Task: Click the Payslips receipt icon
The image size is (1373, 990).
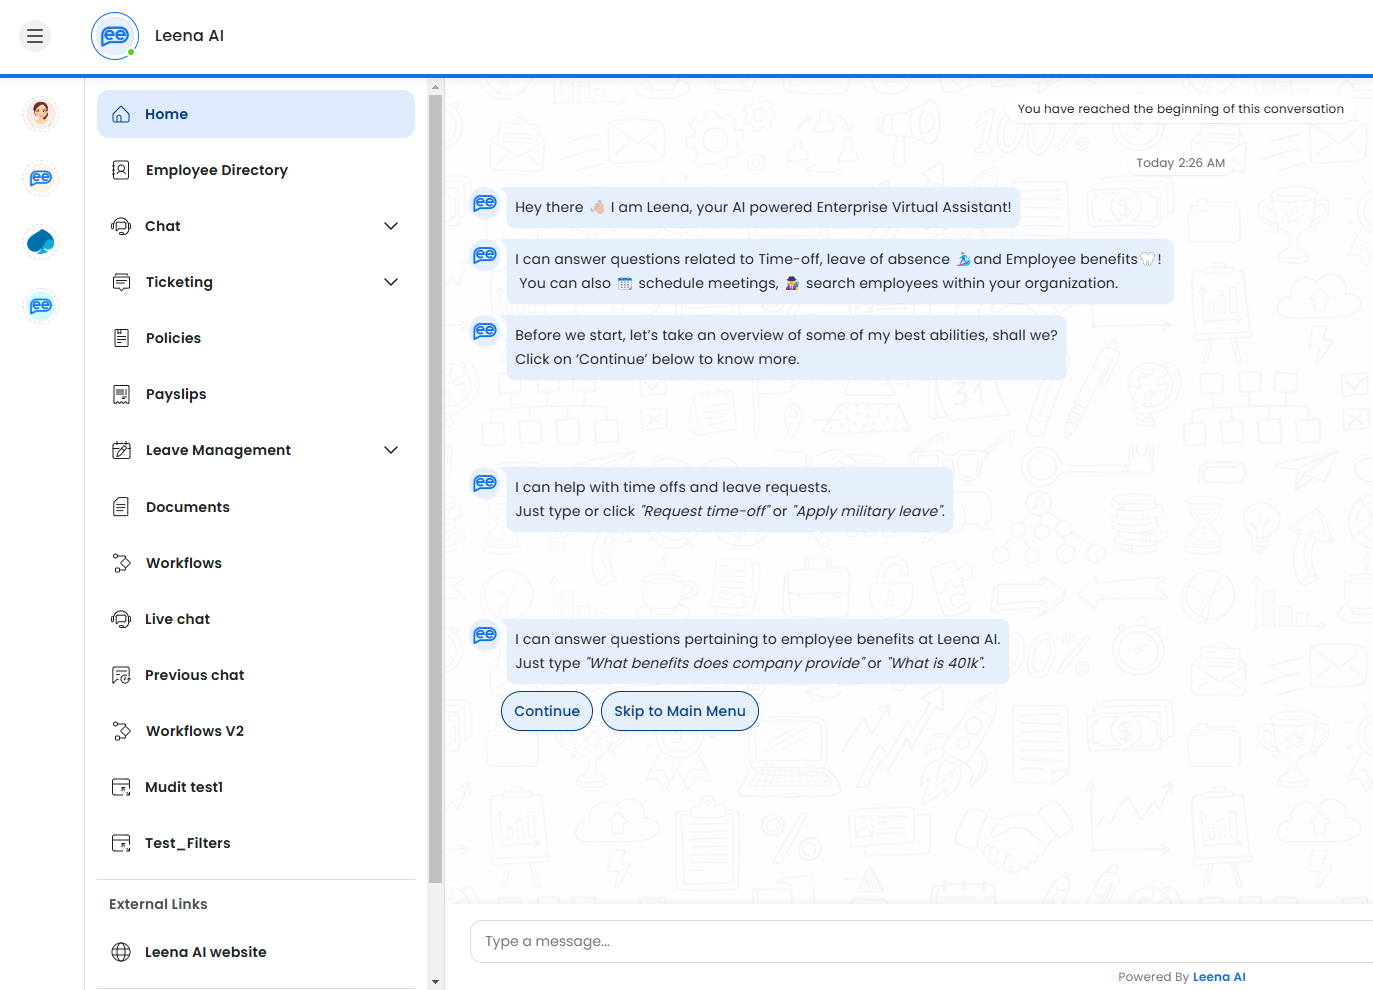Action: 121,394
